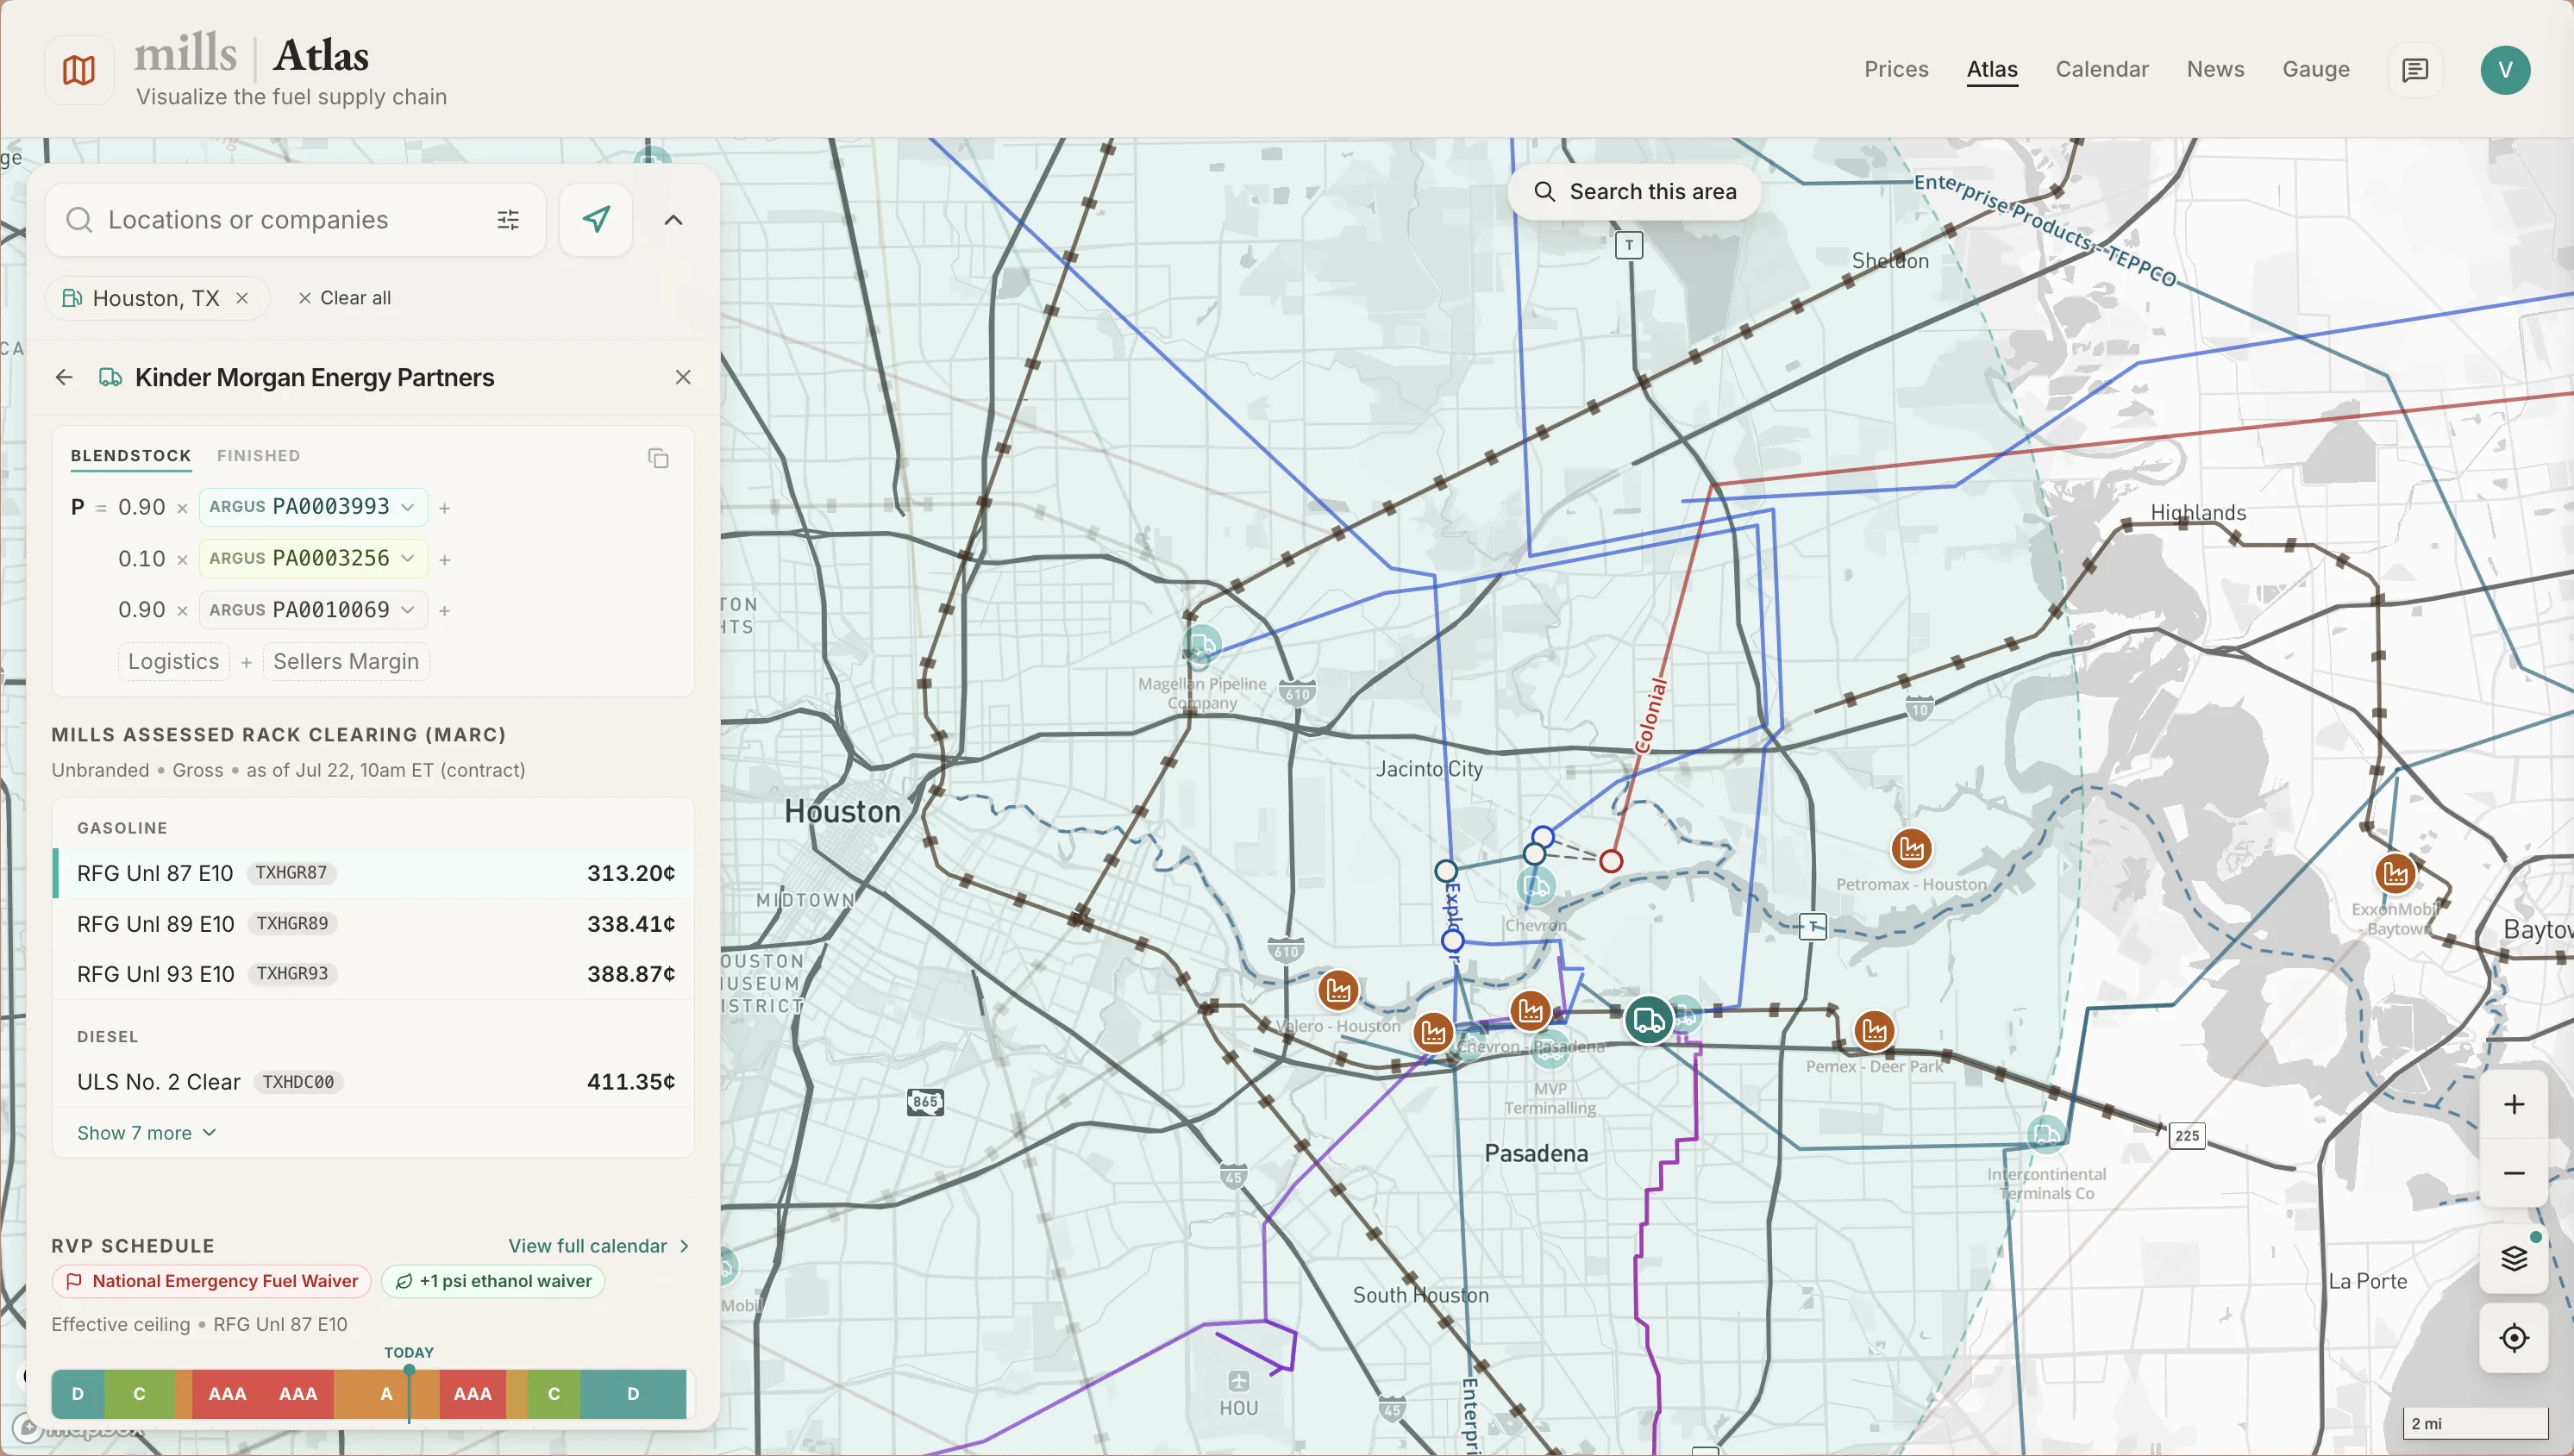Click Clear all filters

344,298
